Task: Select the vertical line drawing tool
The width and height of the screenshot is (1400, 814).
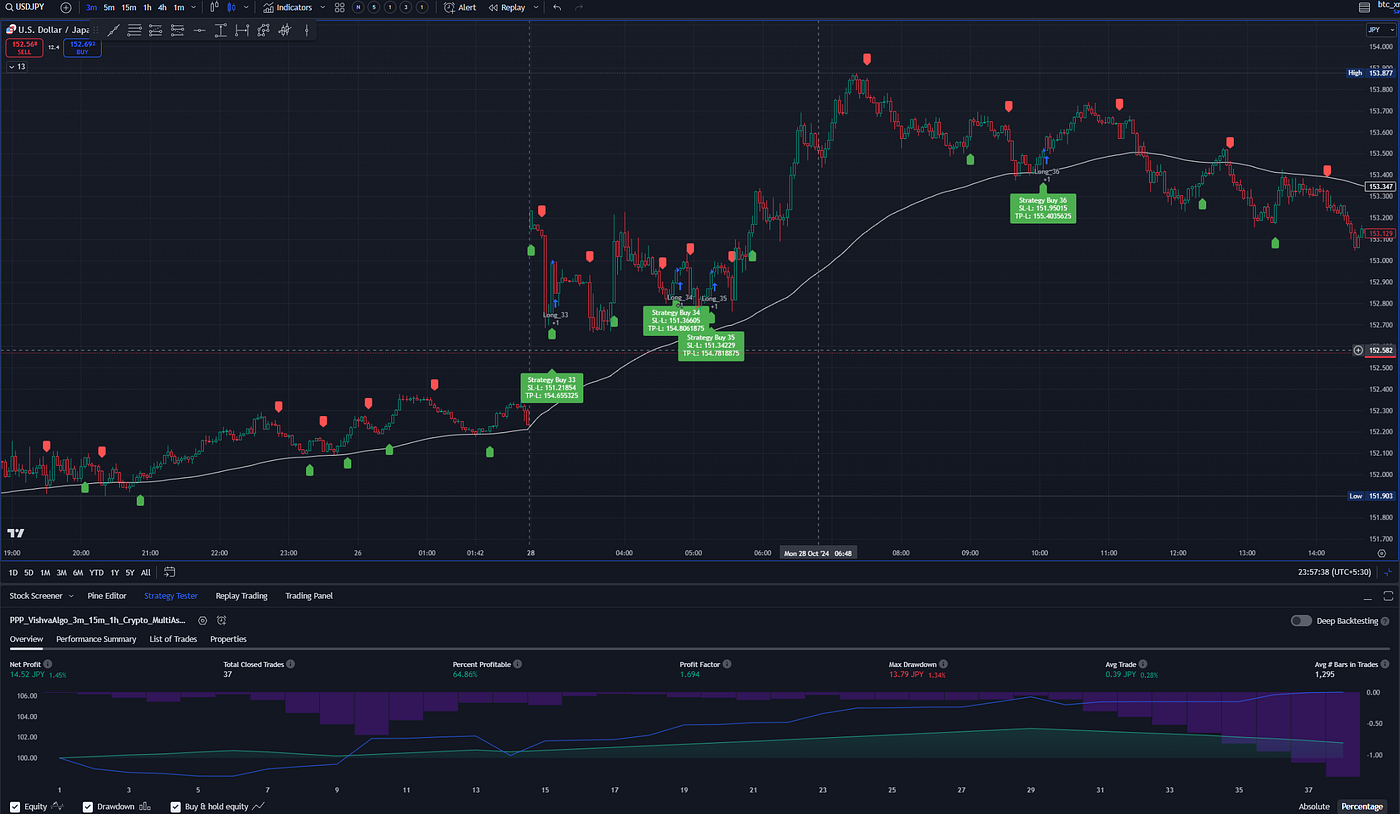Action: (x=306, y=31)
